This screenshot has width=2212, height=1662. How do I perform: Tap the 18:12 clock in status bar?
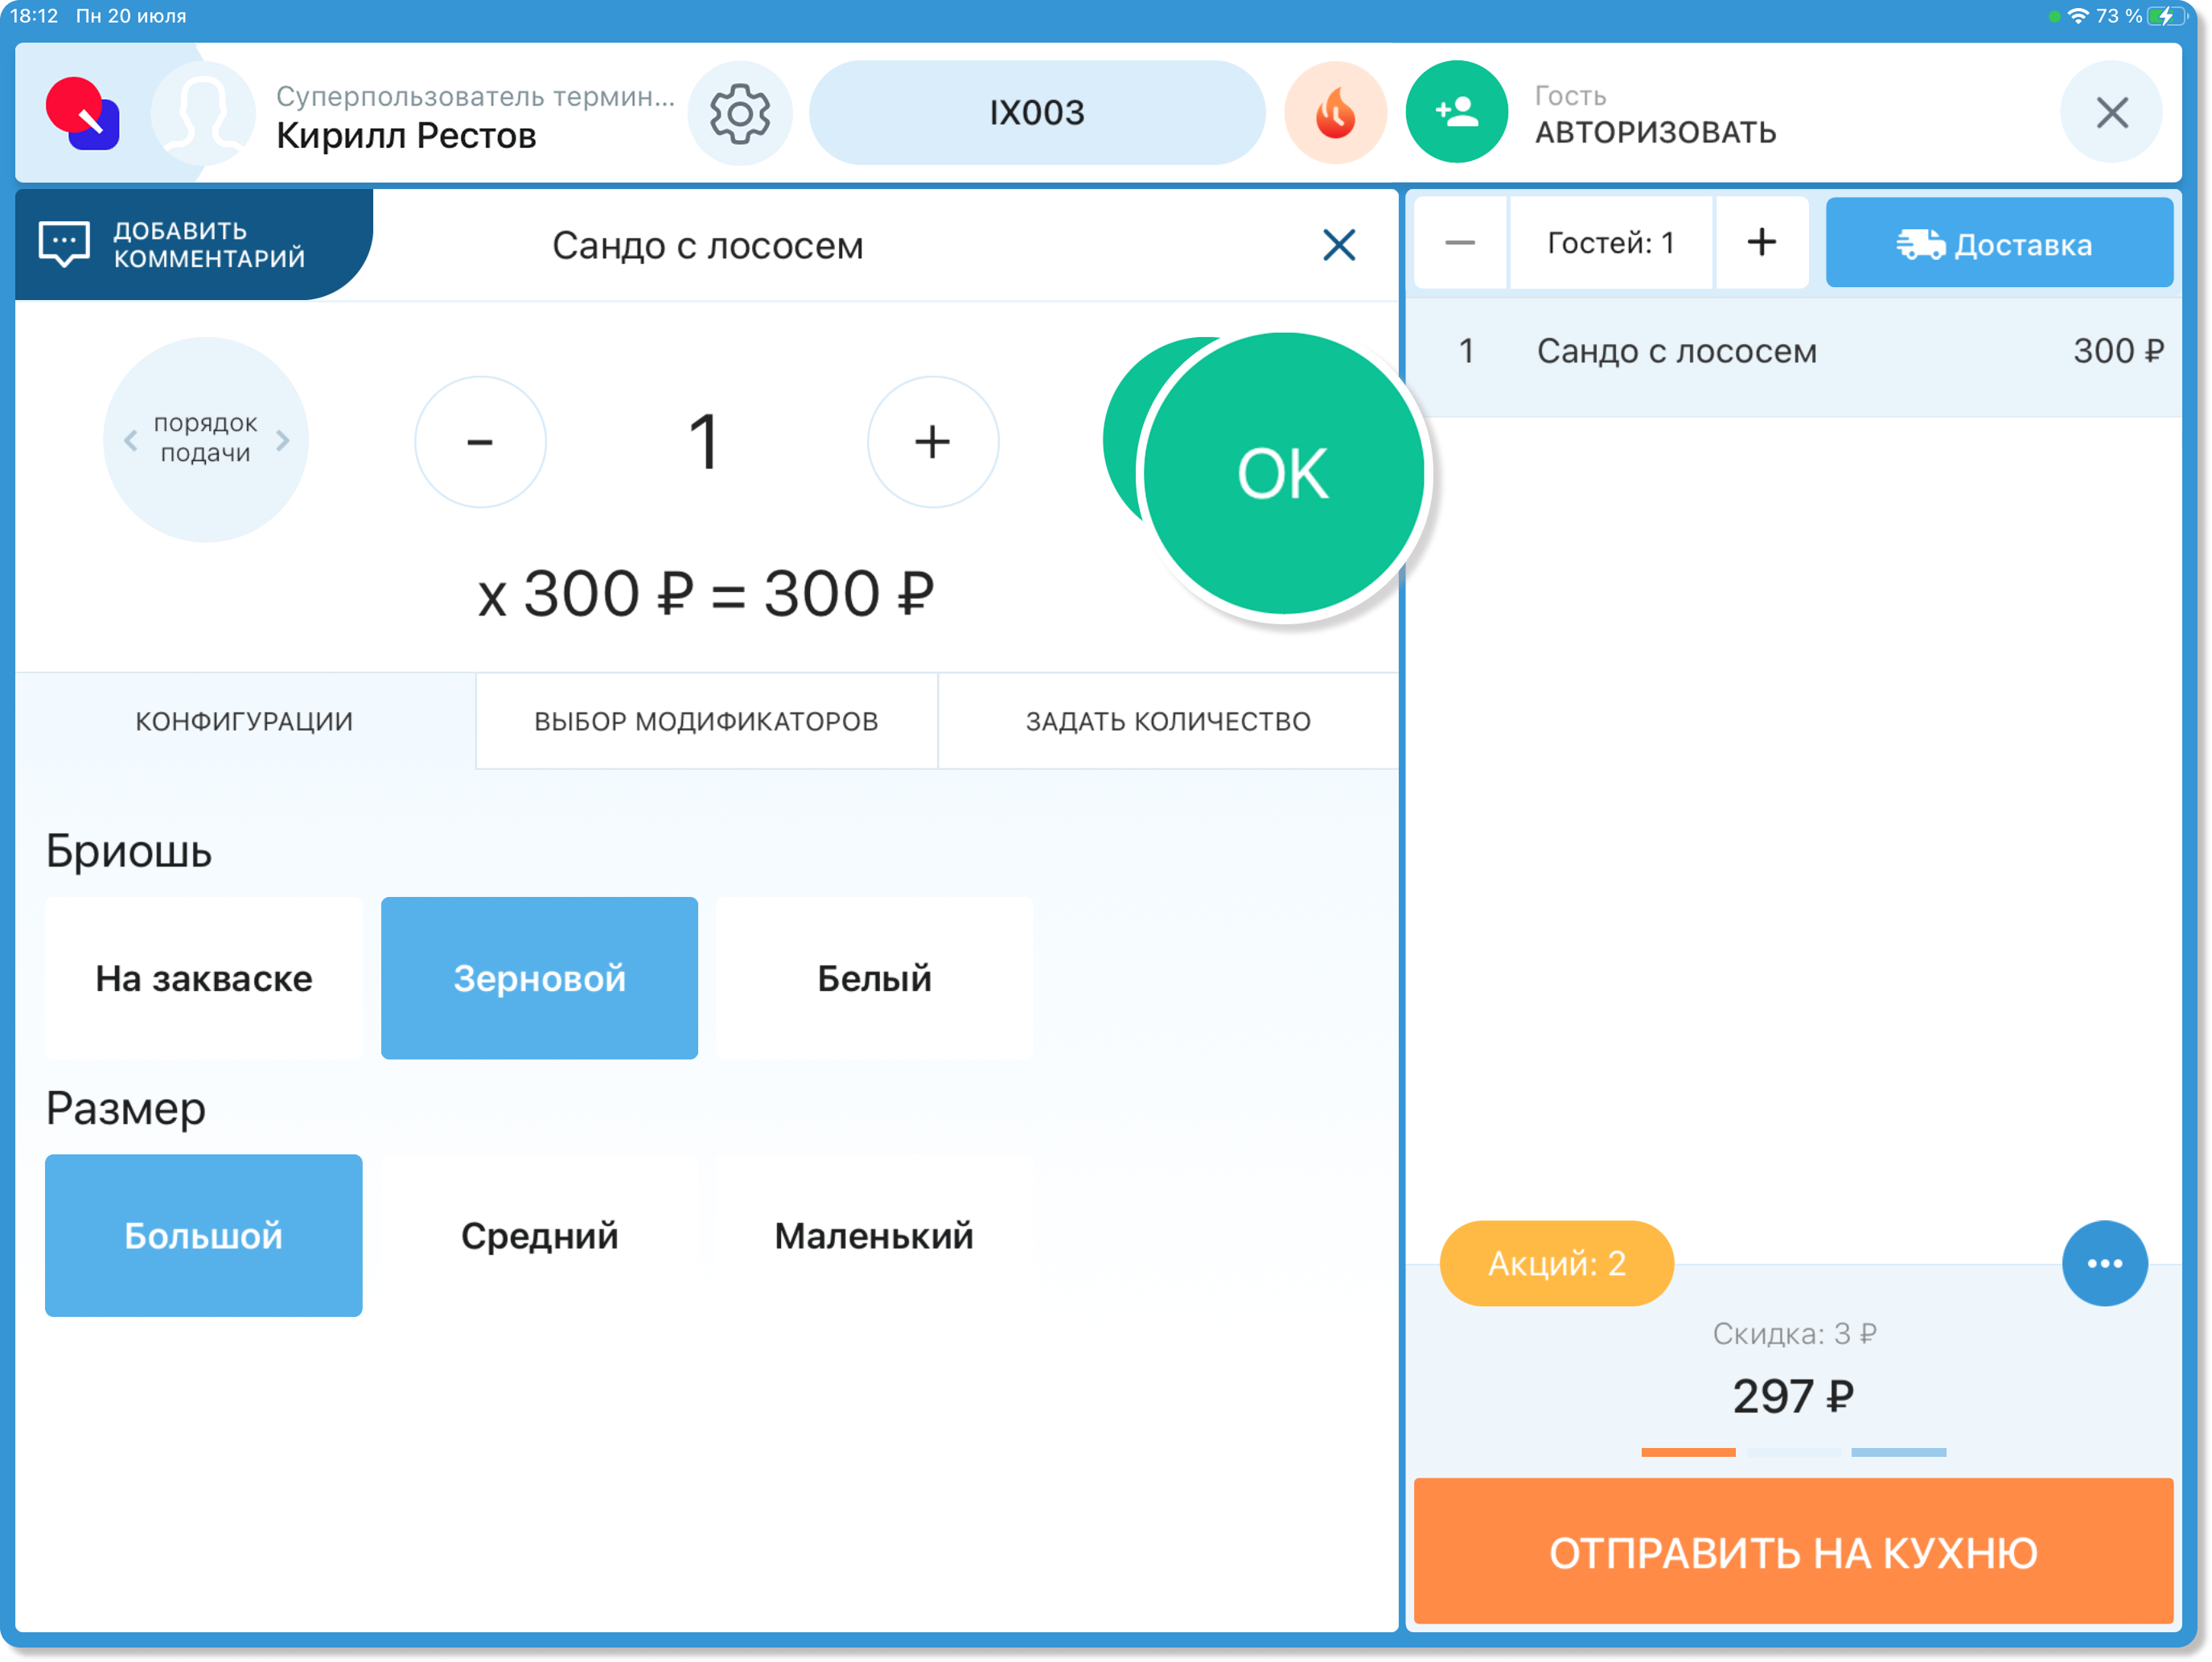34,16
